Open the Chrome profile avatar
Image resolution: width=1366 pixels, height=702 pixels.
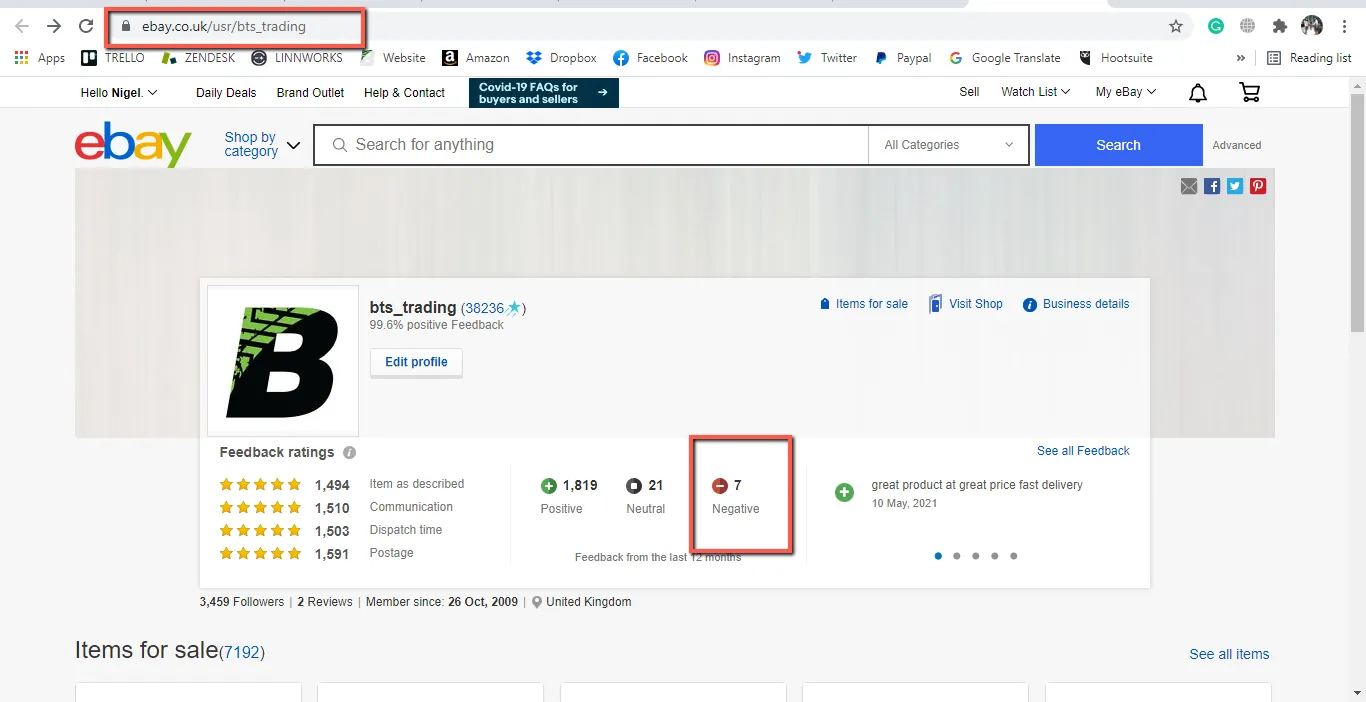(1312, 26)
